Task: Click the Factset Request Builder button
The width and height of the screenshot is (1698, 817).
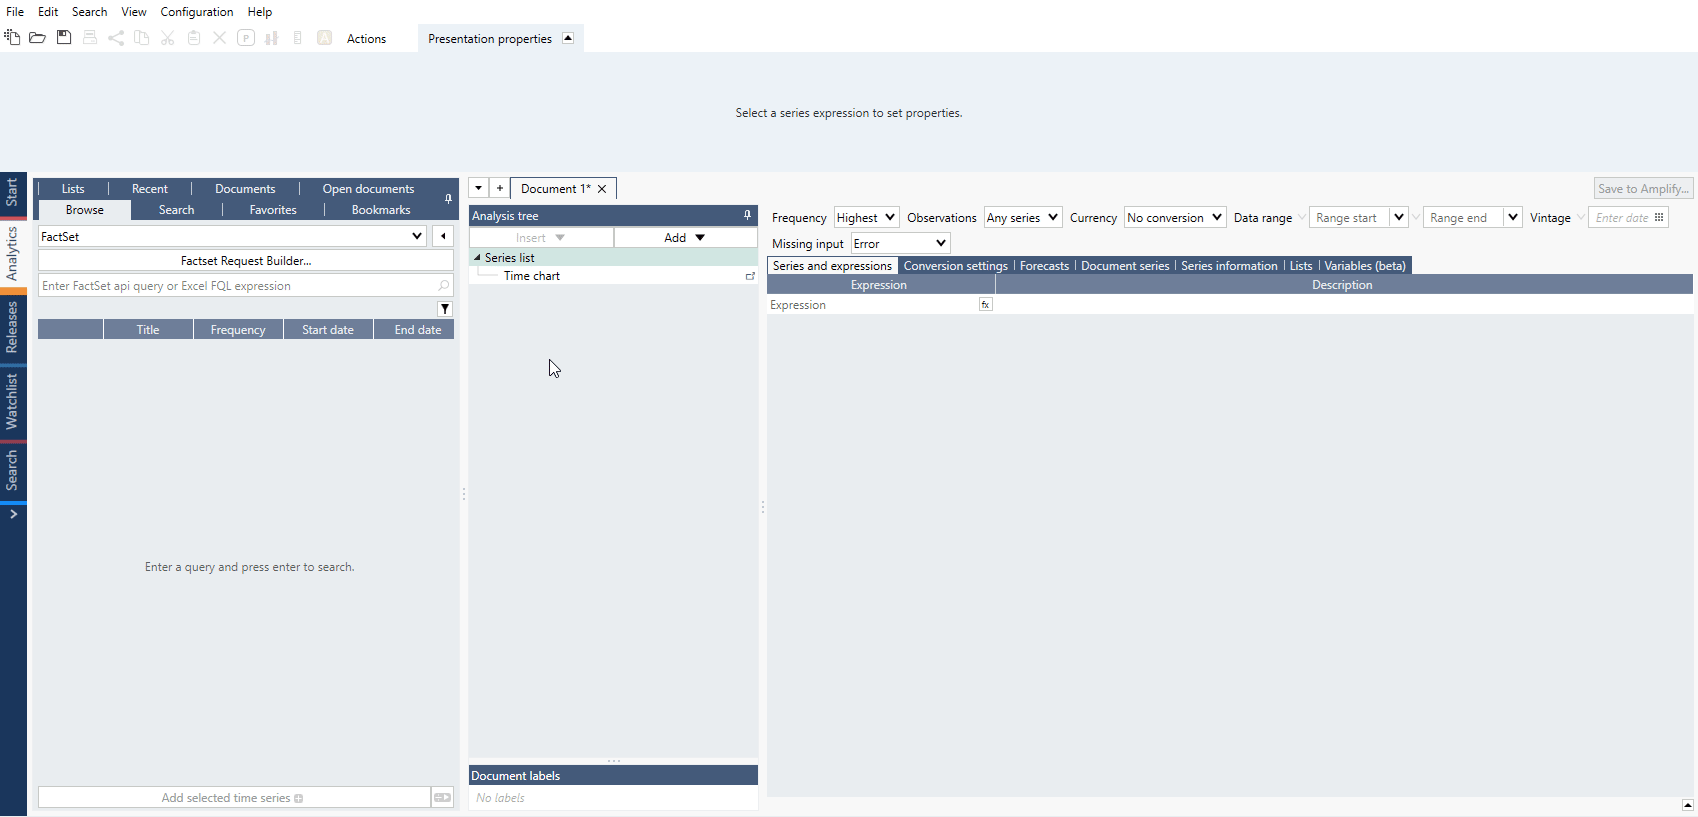Action: [246, 261]
